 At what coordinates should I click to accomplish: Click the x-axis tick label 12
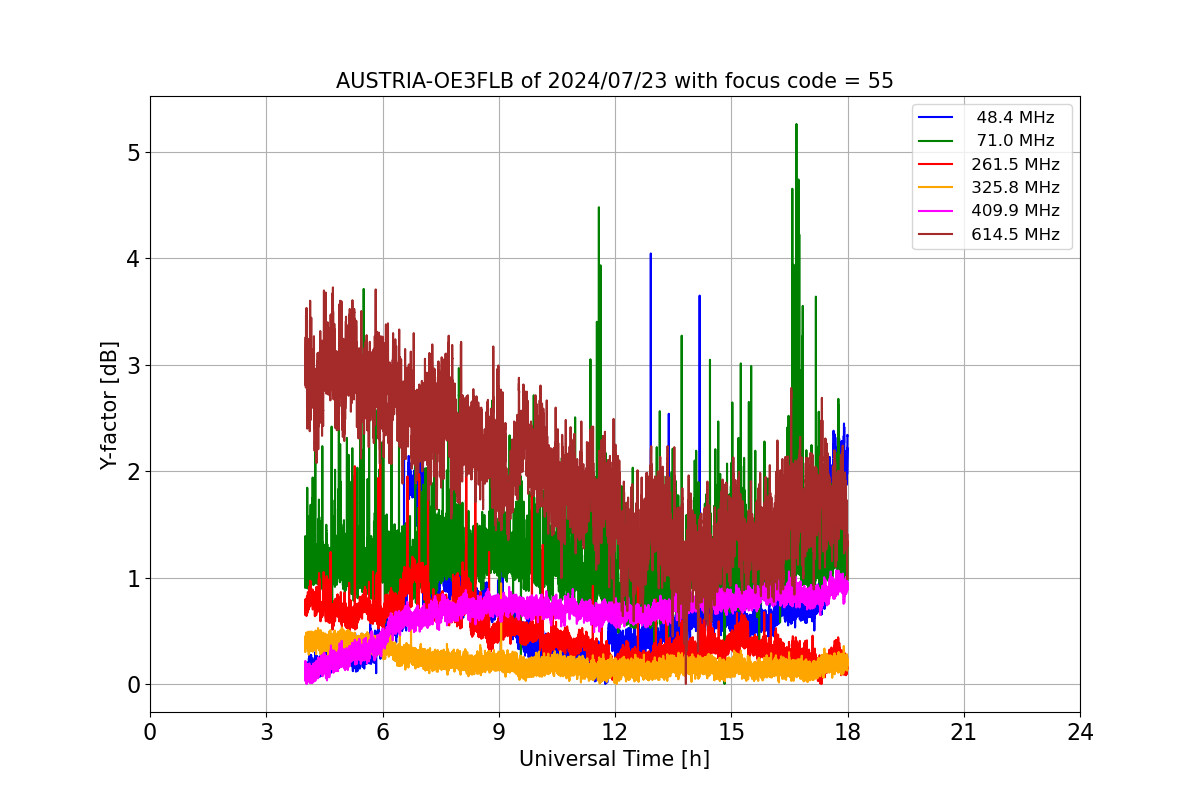point(615,732)
